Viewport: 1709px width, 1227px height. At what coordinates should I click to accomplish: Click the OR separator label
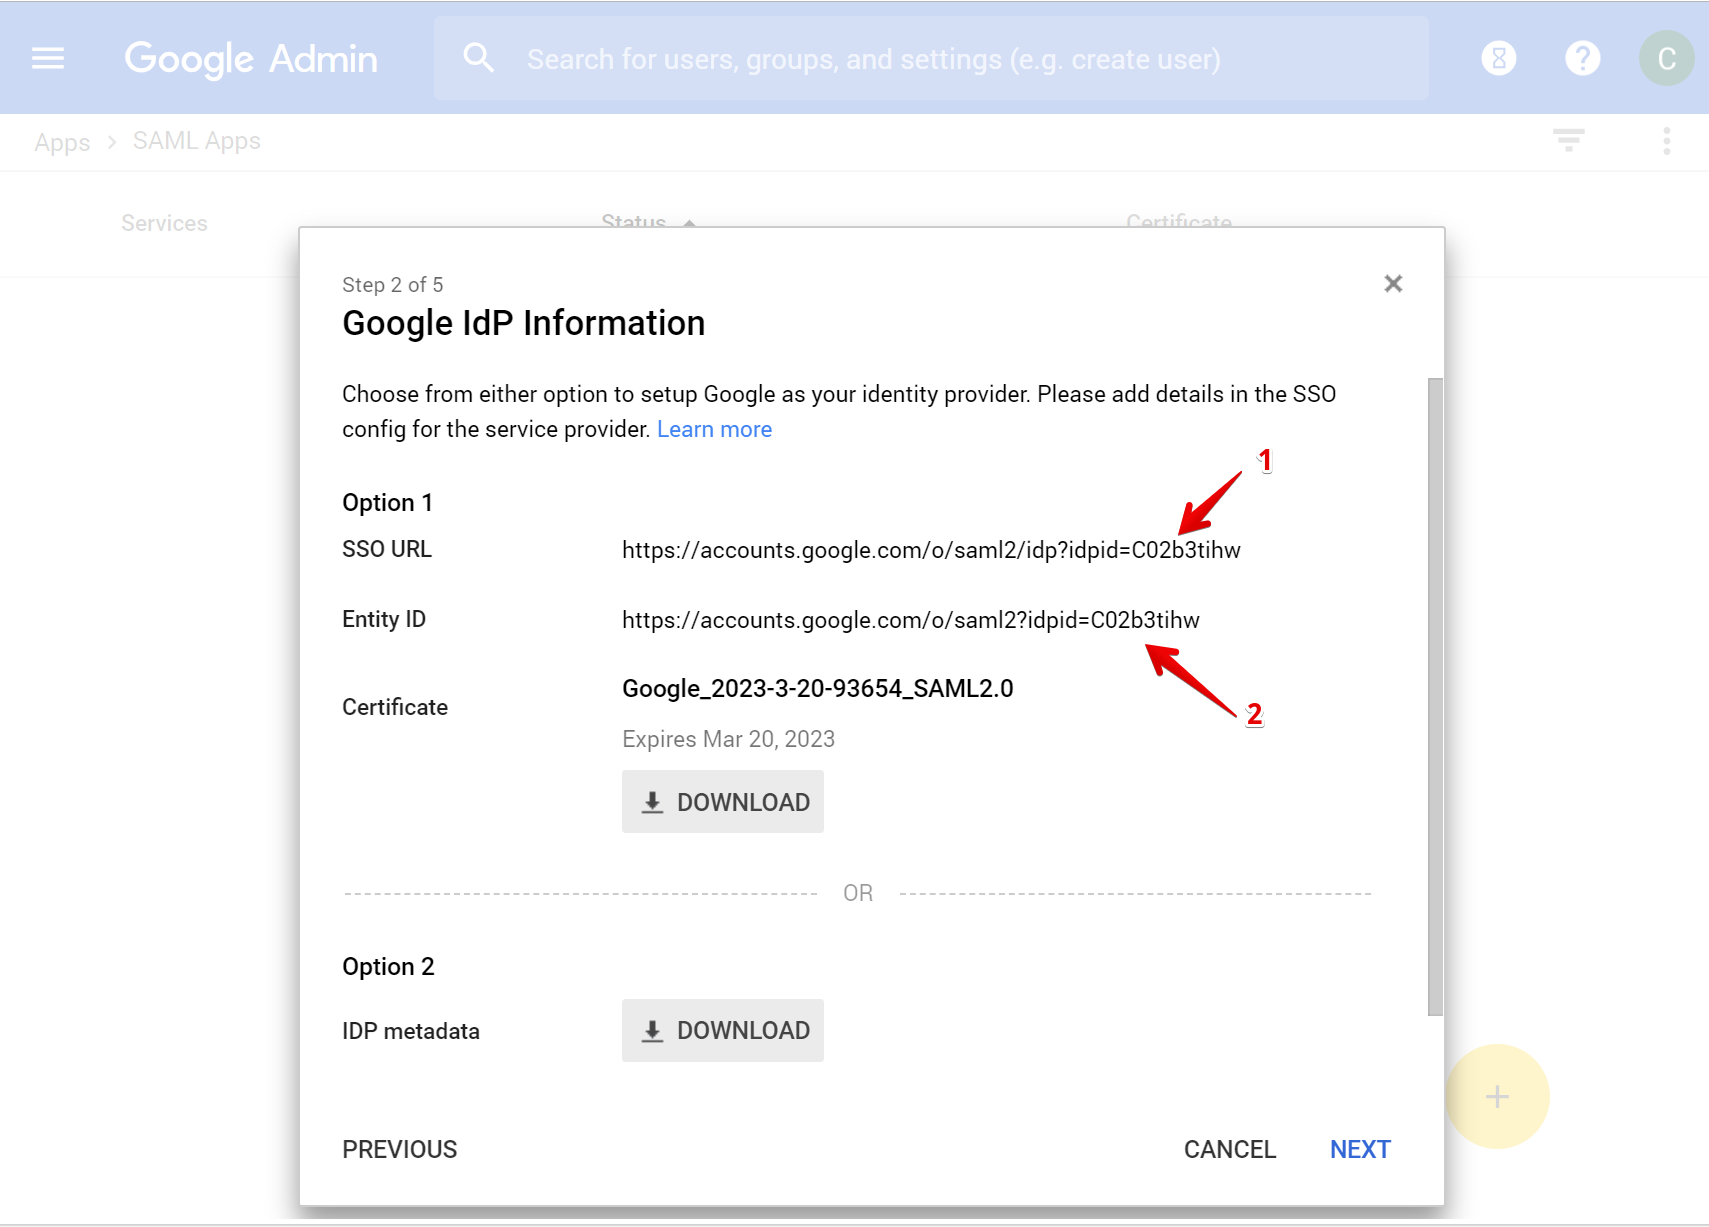858,893
